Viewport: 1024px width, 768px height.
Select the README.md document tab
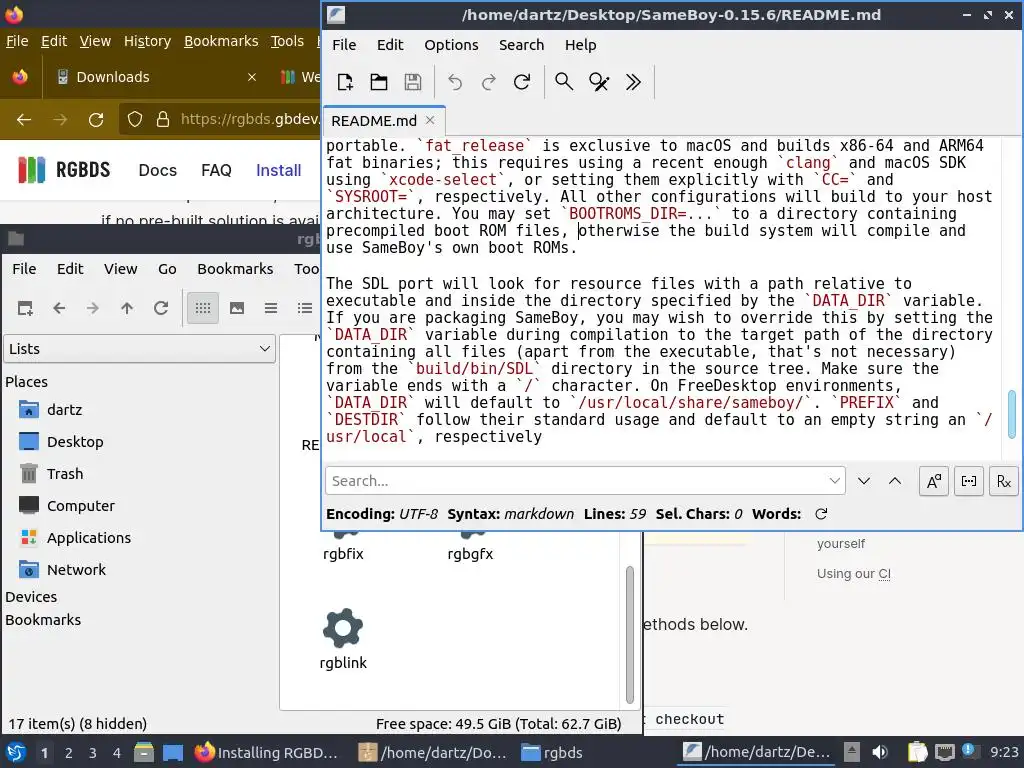coord(374,121)
